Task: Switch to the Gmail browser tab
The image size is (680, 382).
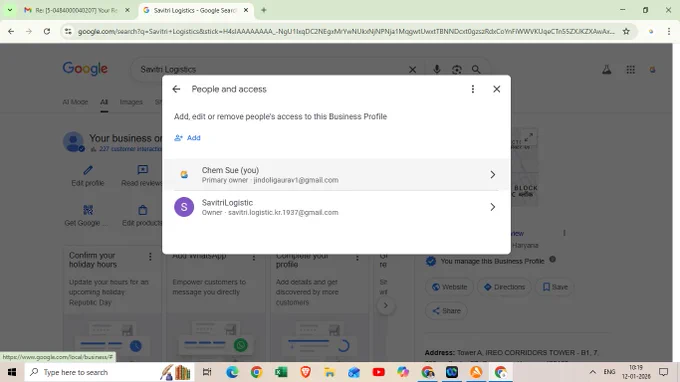Action: pos(78,10)
